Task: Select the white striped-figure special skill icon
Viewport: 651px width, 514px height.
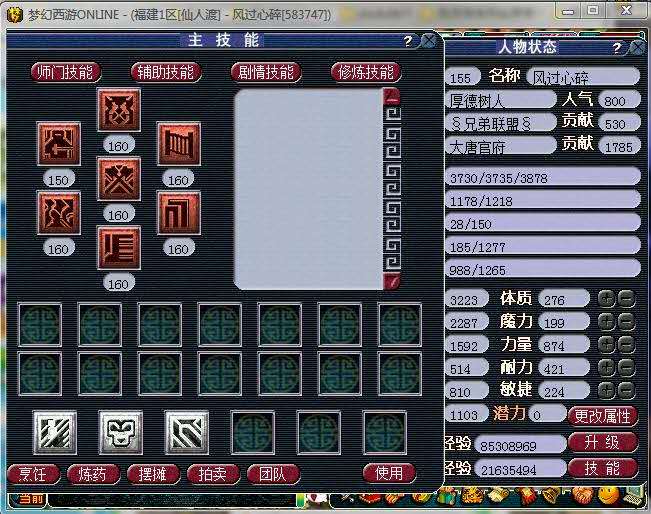Action: click(55, 432)
